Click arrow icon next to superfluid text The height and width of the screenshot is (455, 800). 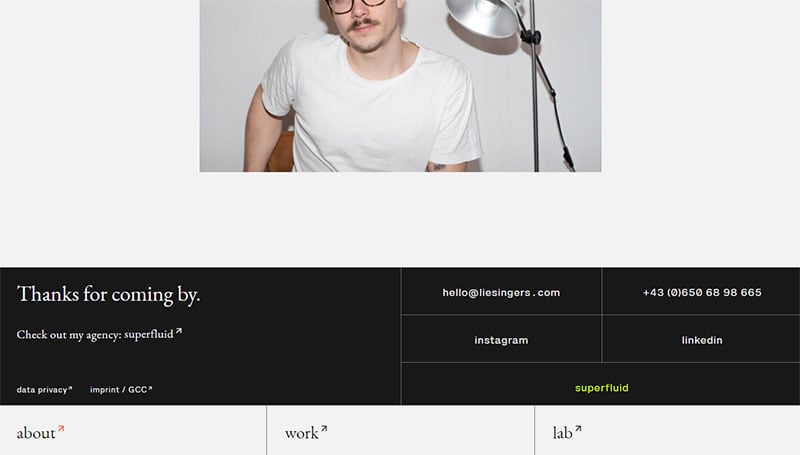pyautogui.click(x=179, y=331)
